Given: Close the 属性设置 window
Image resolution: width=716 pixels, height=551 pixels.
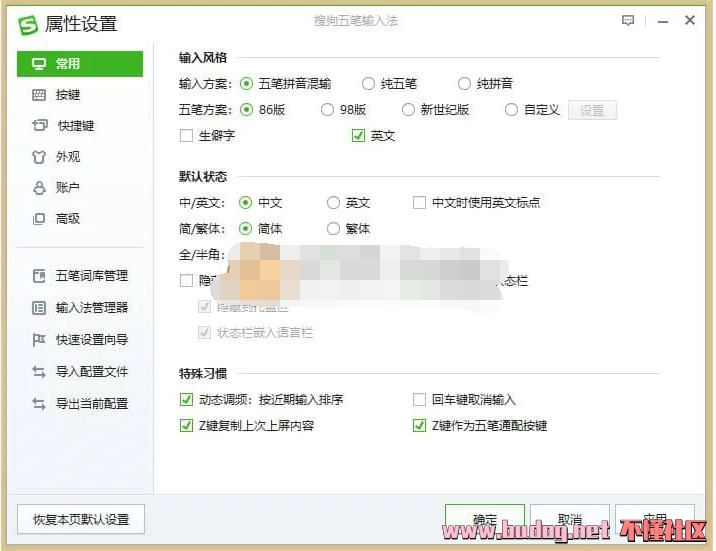Looking at the screenshot, I should click(690, 20).
